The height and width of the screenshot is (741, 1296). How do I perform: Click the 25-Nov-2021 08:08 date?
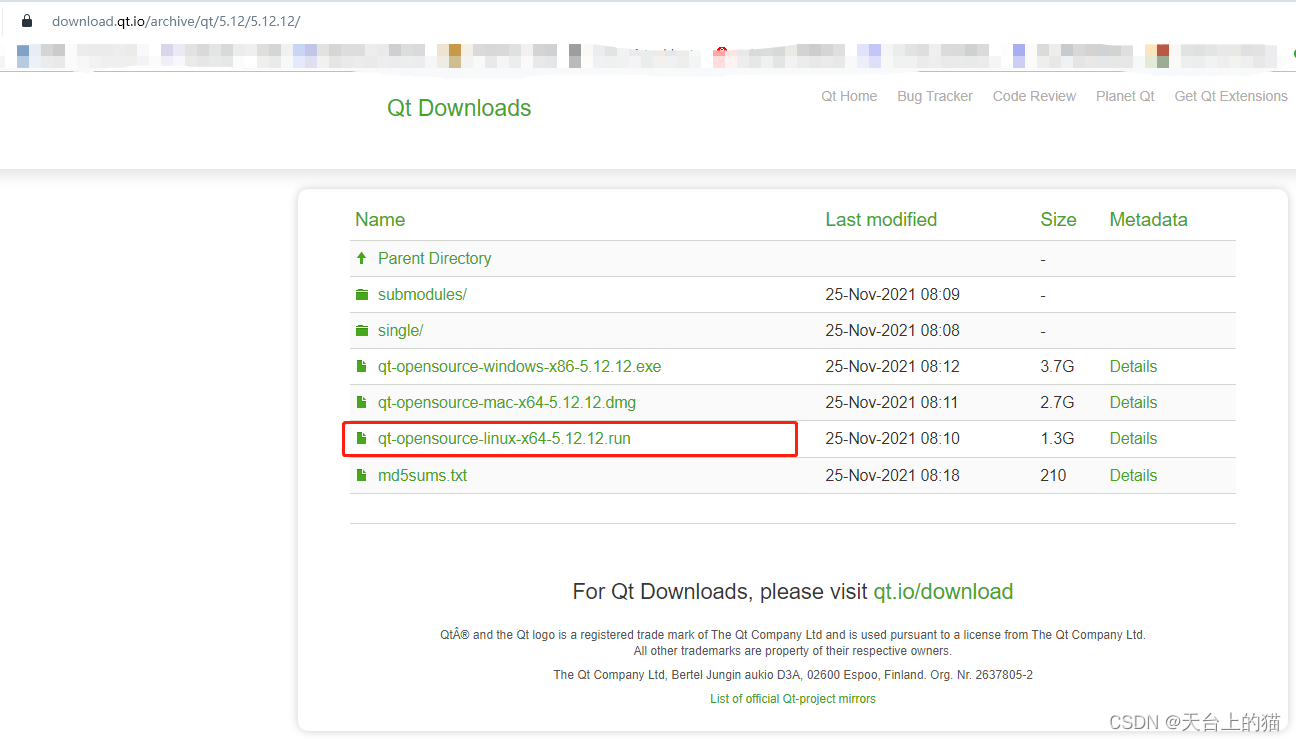tap(892, 330)
